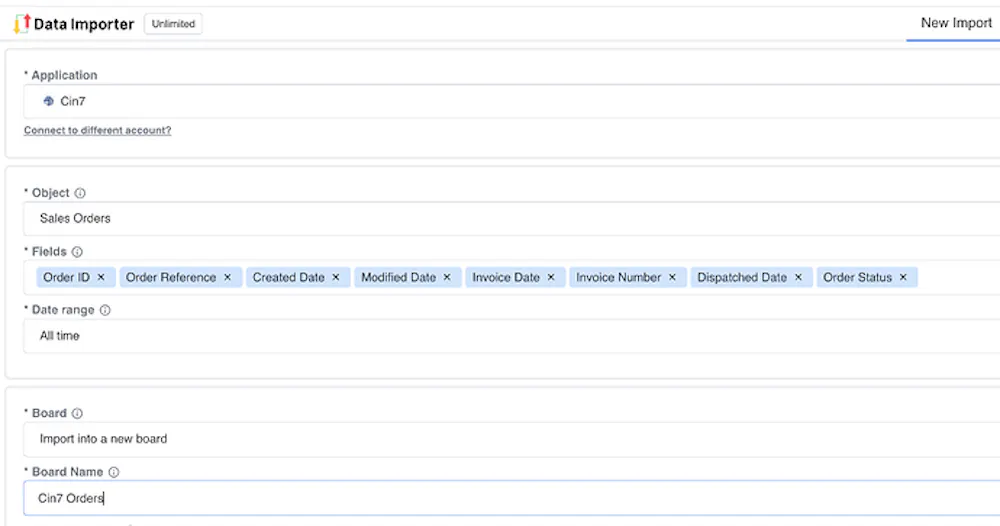The image size is (1000, 526).
Task: Show info tooltip icon beside Board Name
Action: pyautogui.click(x=114, y=472)
